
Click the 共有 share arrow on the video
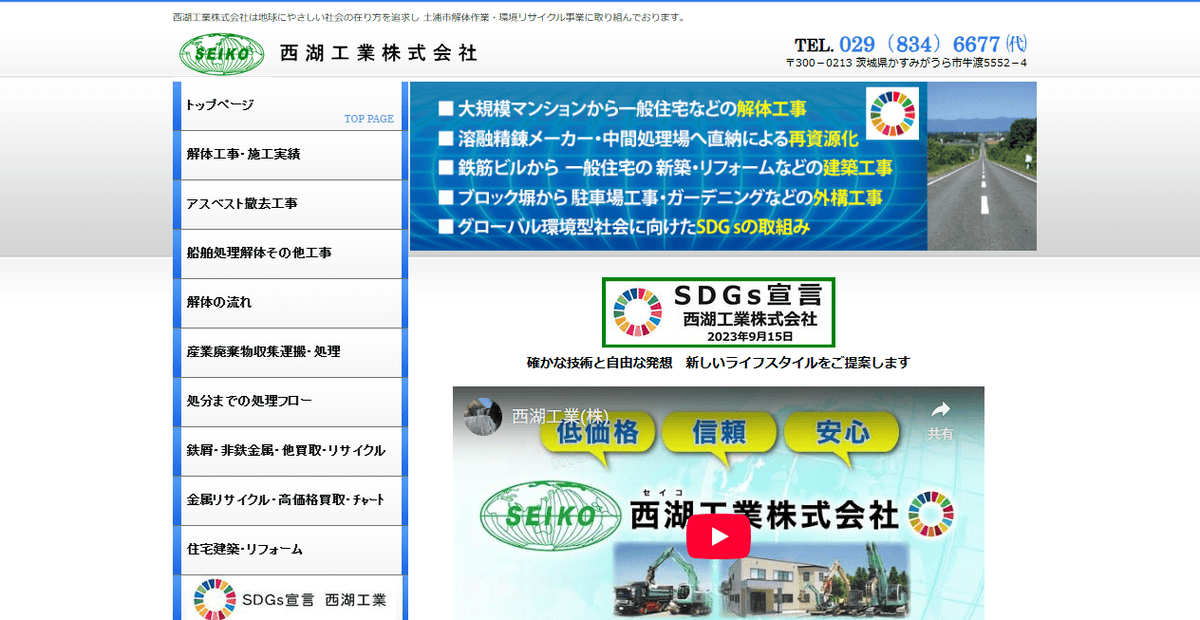click(x=939, y=410)
